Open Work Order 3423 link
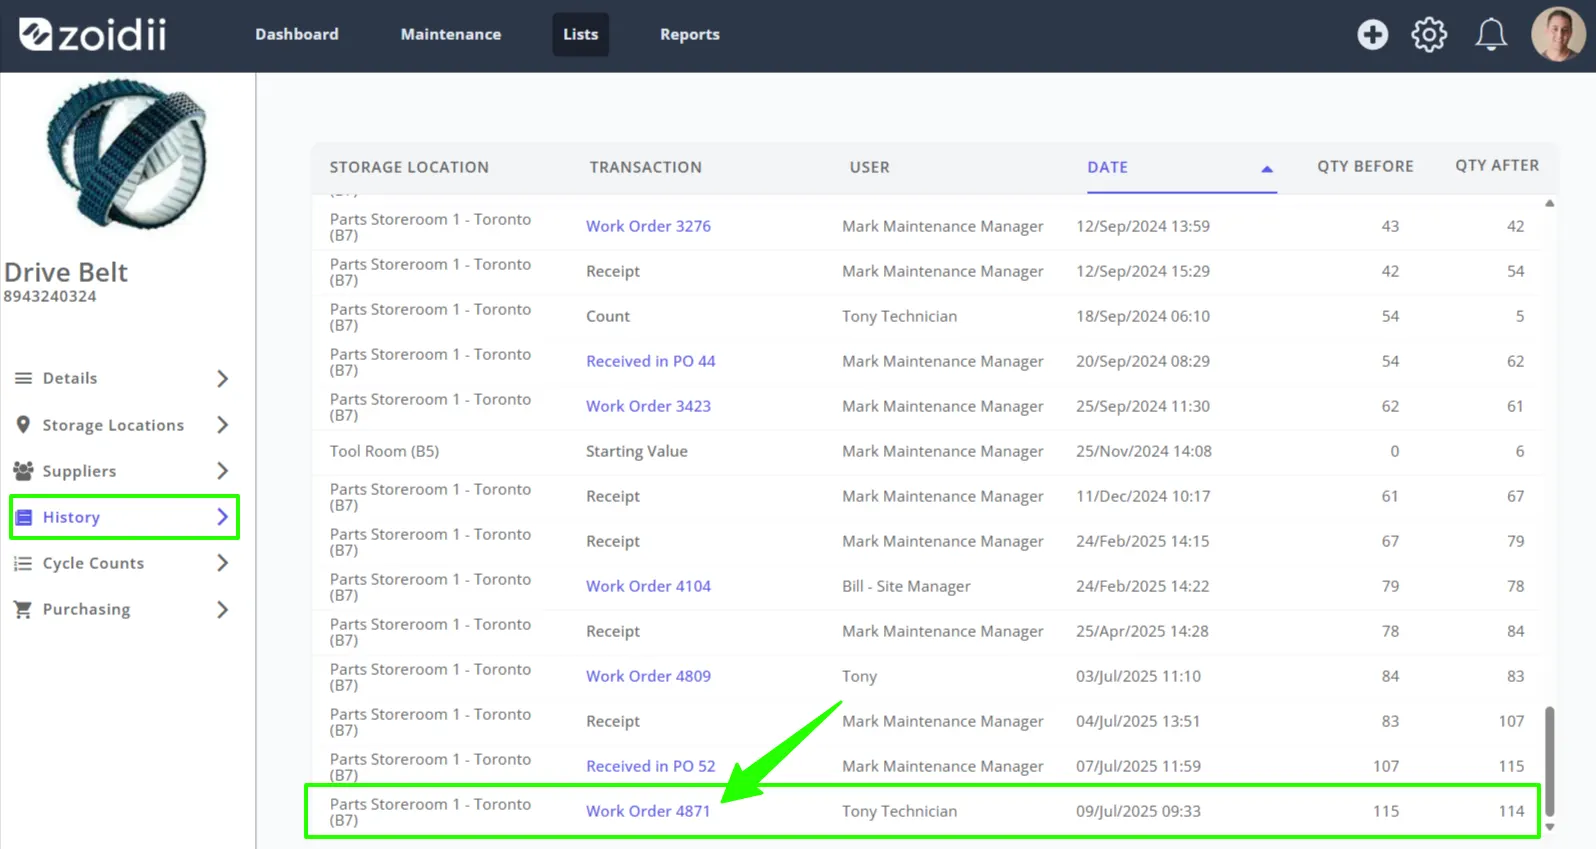This screenshot has width=1596, height=849. (648, 406)
